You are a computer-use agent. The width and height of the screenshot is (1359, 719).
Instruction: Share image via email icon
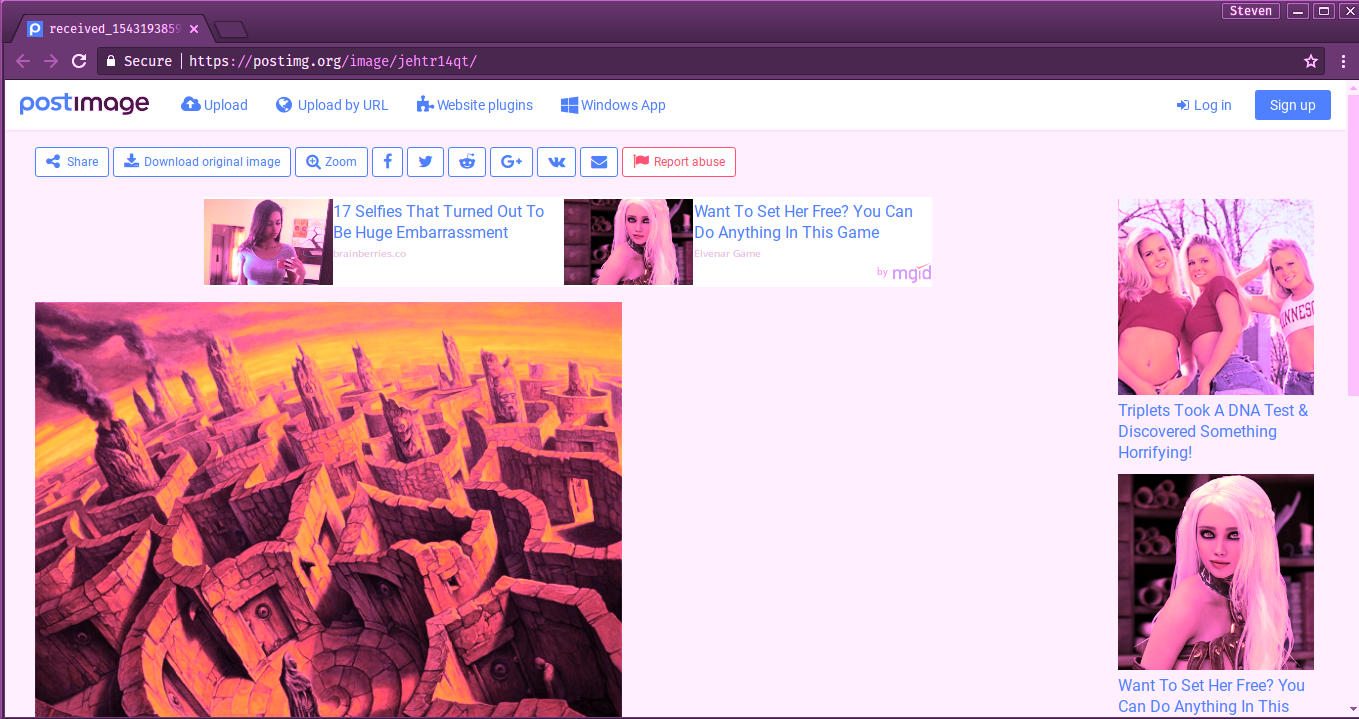click(x=598, y=162)
